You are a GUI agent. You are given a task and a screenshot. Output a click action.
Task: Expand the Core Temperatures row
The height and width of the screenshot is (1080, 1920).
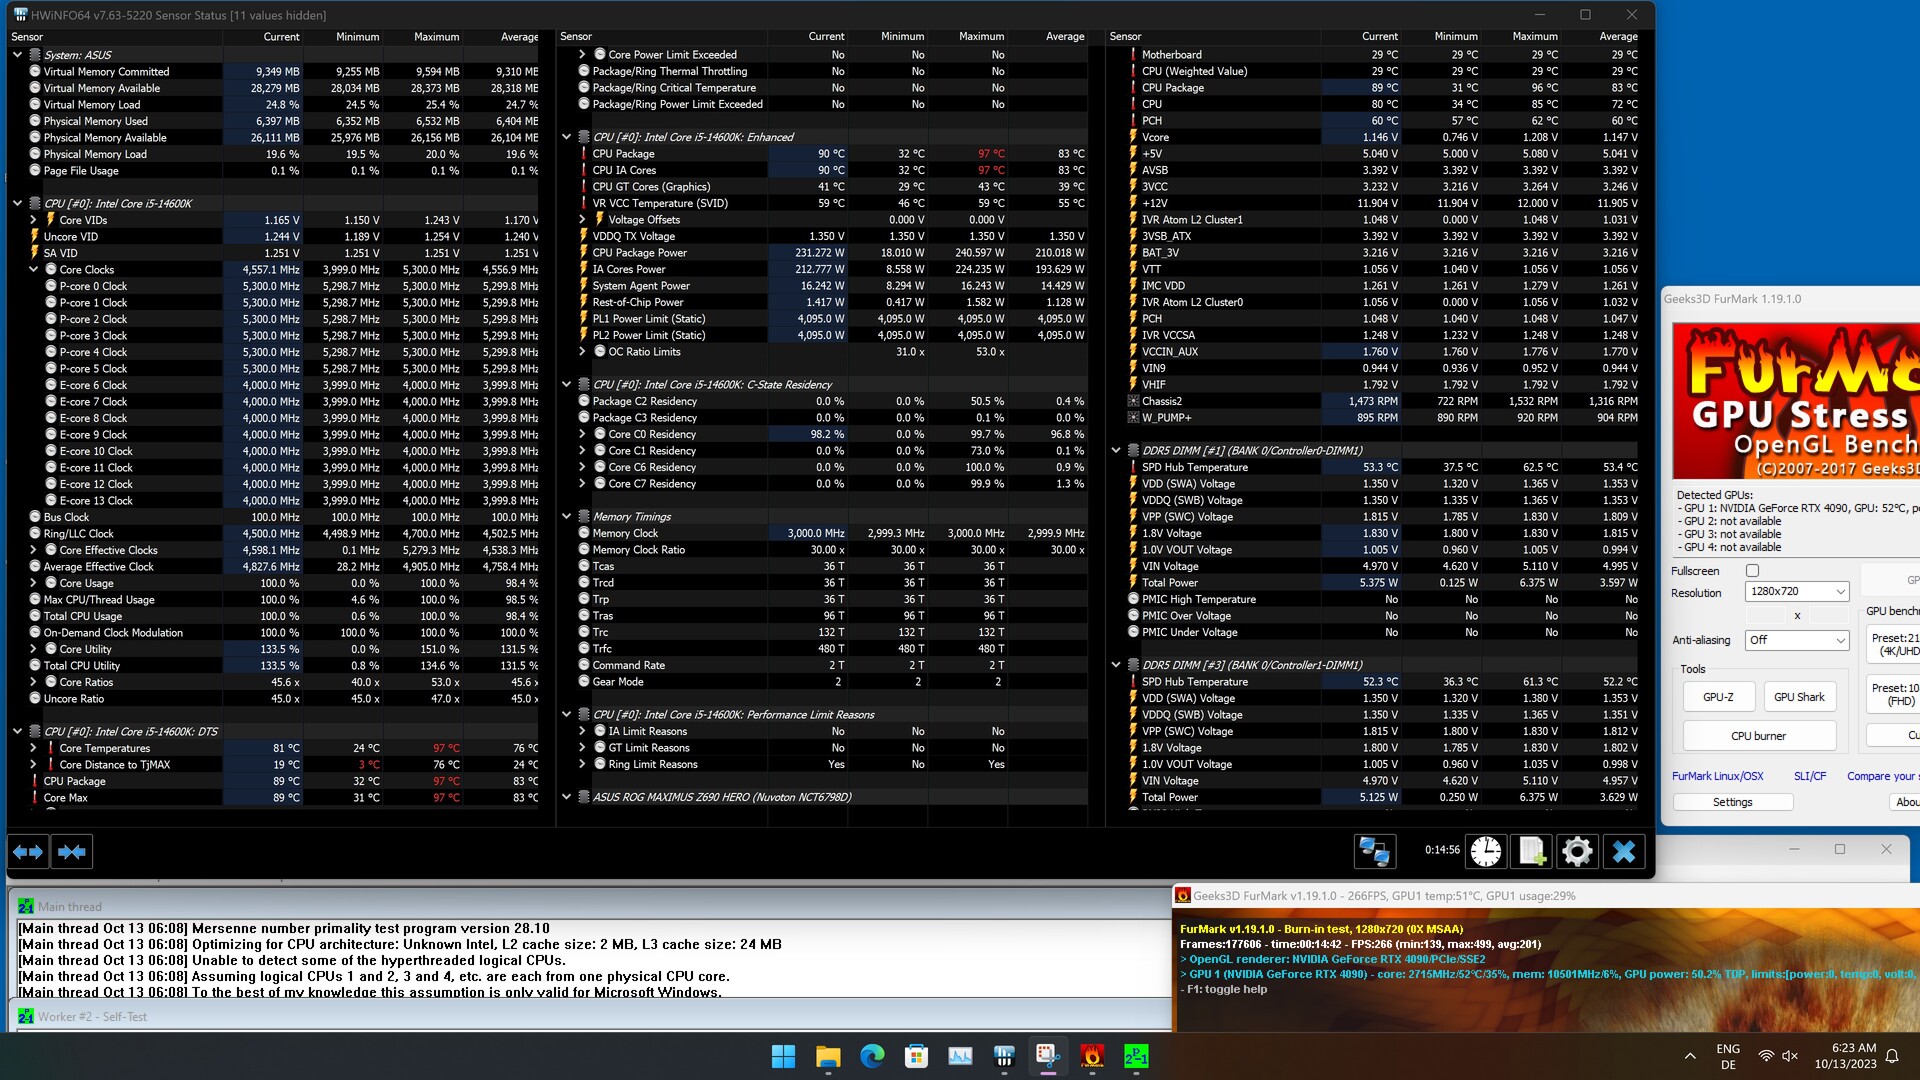pyautogui.click(x=33, y=748)
